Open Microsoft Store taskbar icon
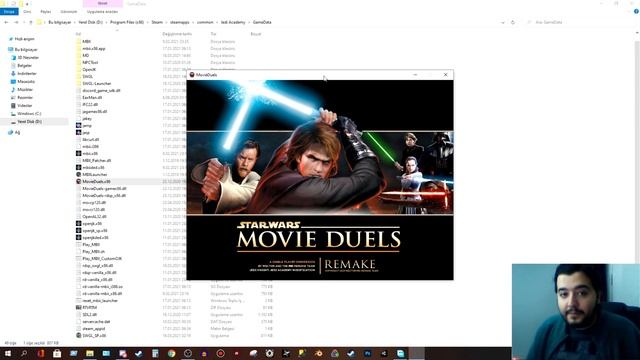The width and height of the screenshot is (640, 360). pyautogui.click(x=57, y=353)
